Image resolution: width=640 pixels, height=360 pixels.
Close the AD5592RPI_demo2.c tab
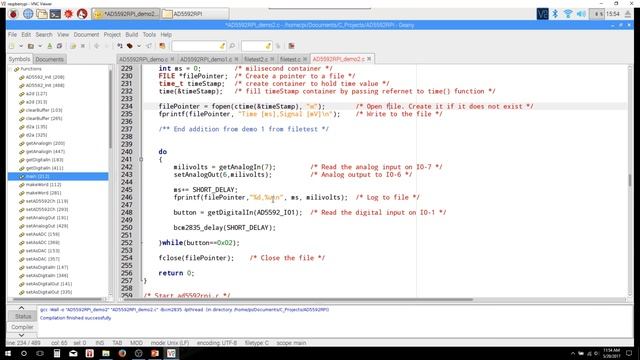coord(369,59)
